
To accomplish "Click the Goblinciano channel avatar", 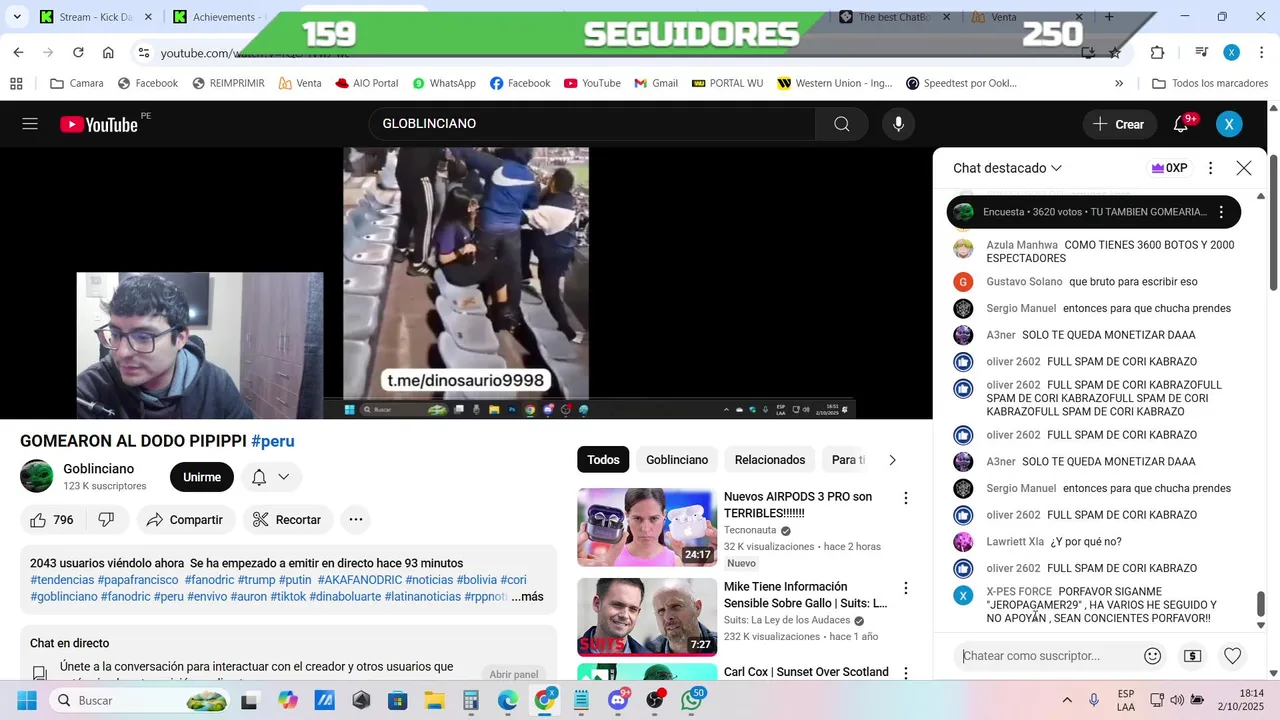I will [37, 476].
